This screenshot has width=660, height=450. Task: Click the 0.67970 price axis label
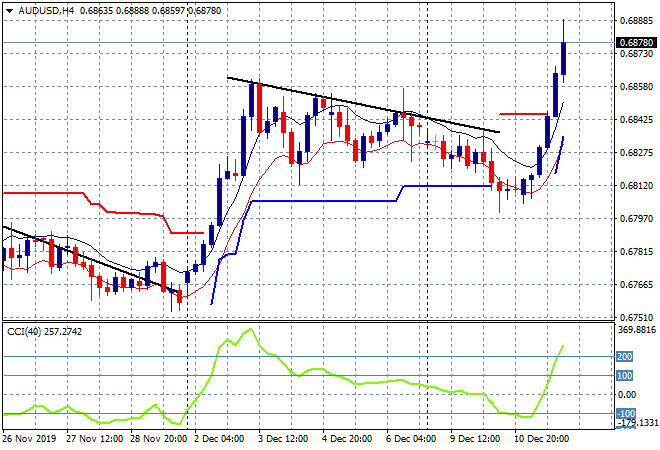[636, 218]
